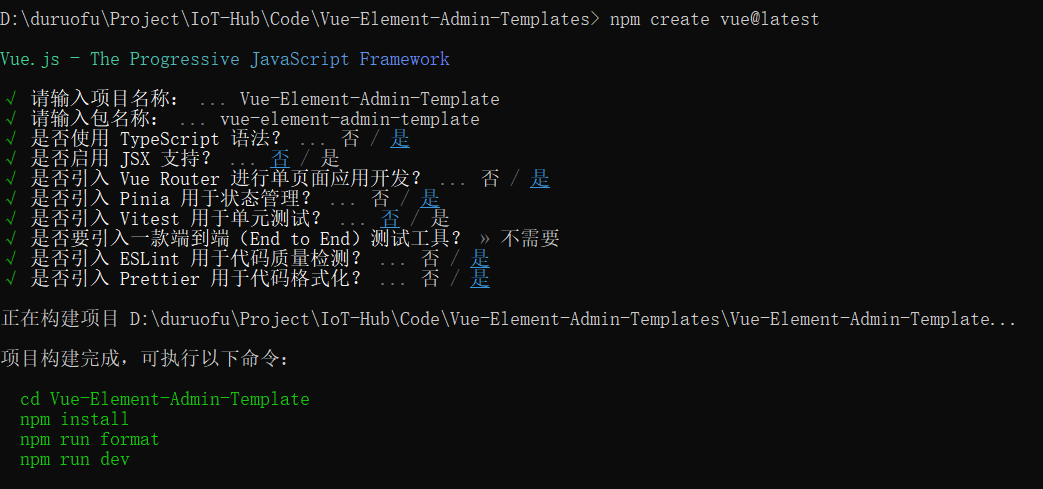Pick 否 for the Vitest unit testing prompt
Image resolution: width=1043 pixels, height=489 pixels.
[x=390, y=219]
